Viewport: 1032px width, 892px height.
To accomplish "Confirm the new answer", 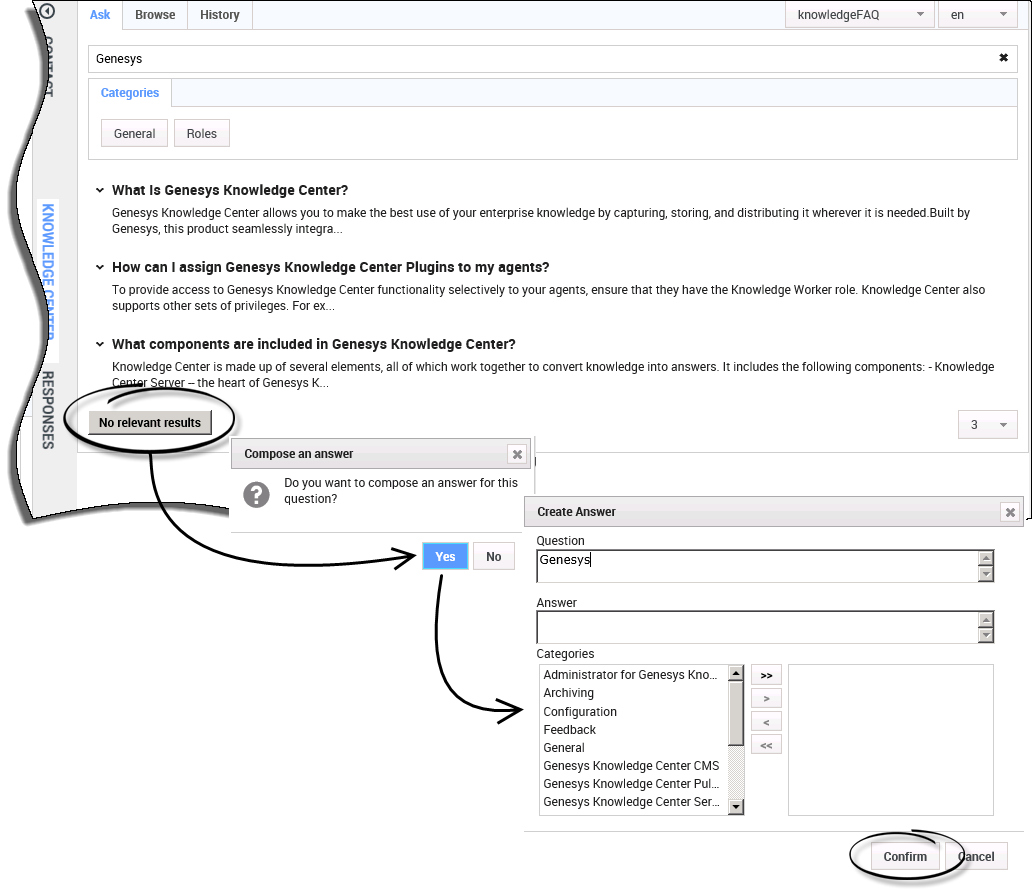I will [905, 856].
